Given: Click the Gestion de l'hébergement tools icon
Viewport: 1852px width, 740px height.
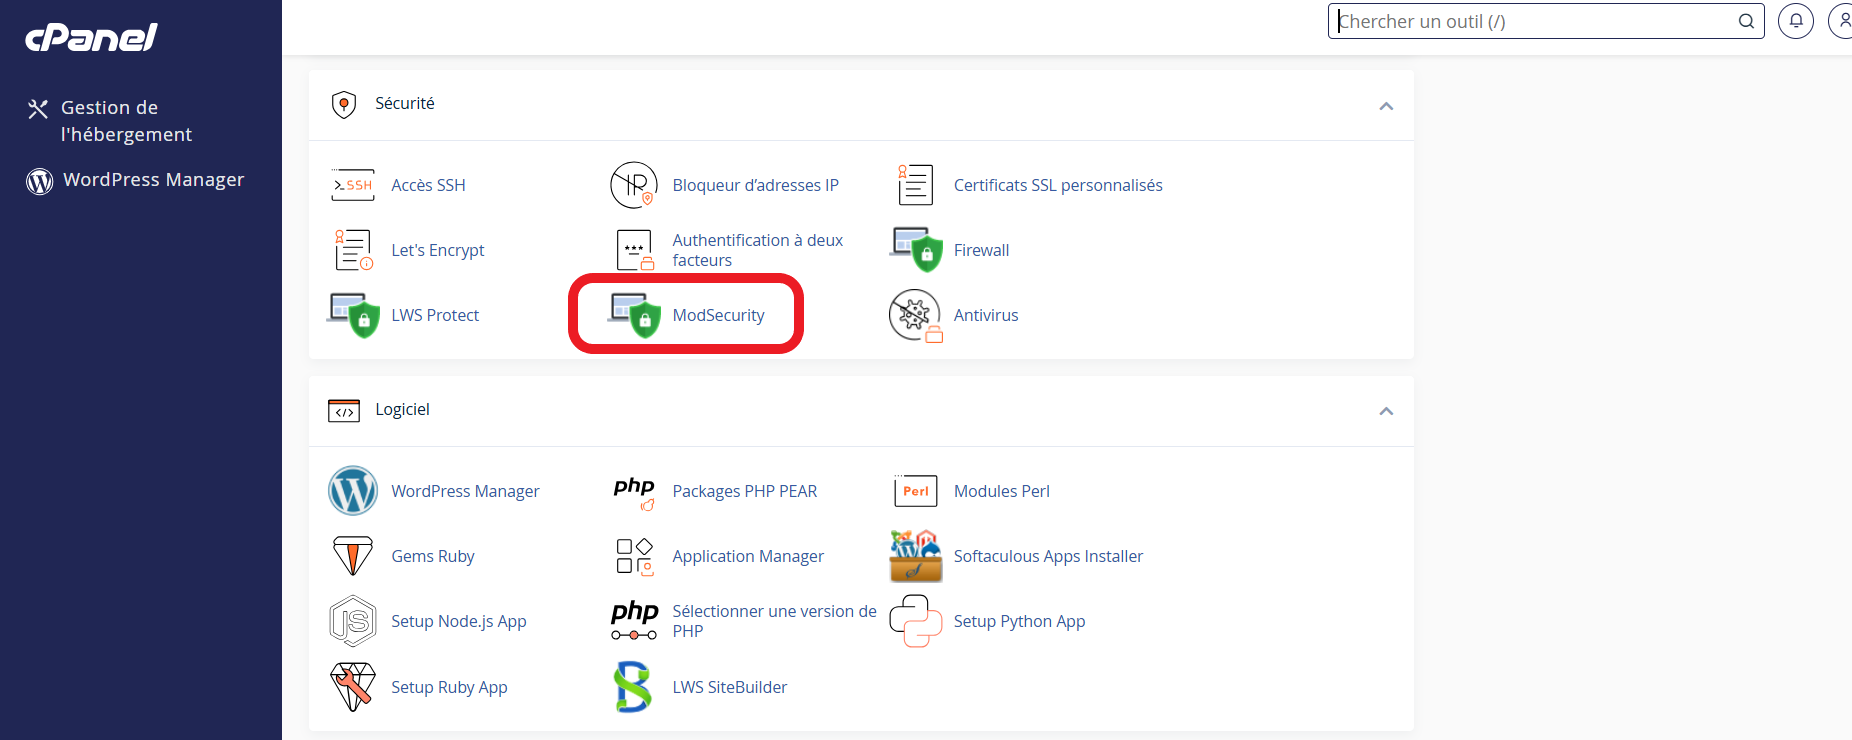Looking at the screenshot, I should point(38,109).
